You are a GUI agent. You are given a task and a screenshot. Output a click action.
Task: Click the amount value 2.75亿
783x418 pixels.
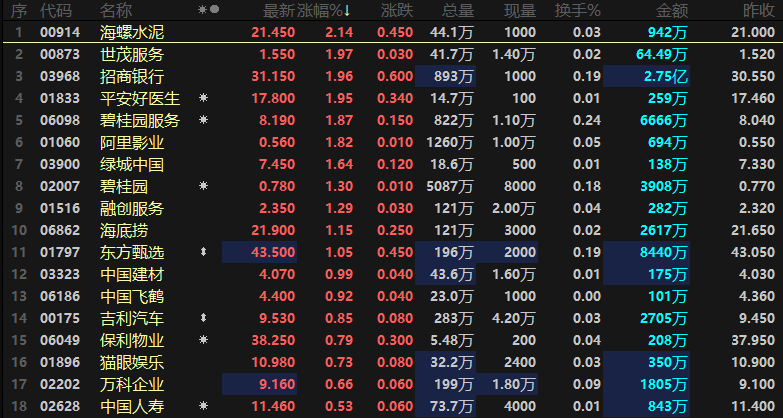pyautogui.click(x=665, y=76)
